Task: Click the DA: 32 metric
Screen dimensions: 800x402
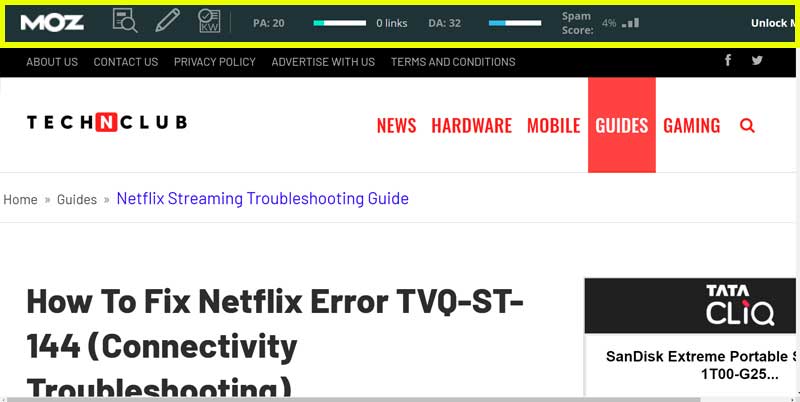Action: tap(444, 23)
